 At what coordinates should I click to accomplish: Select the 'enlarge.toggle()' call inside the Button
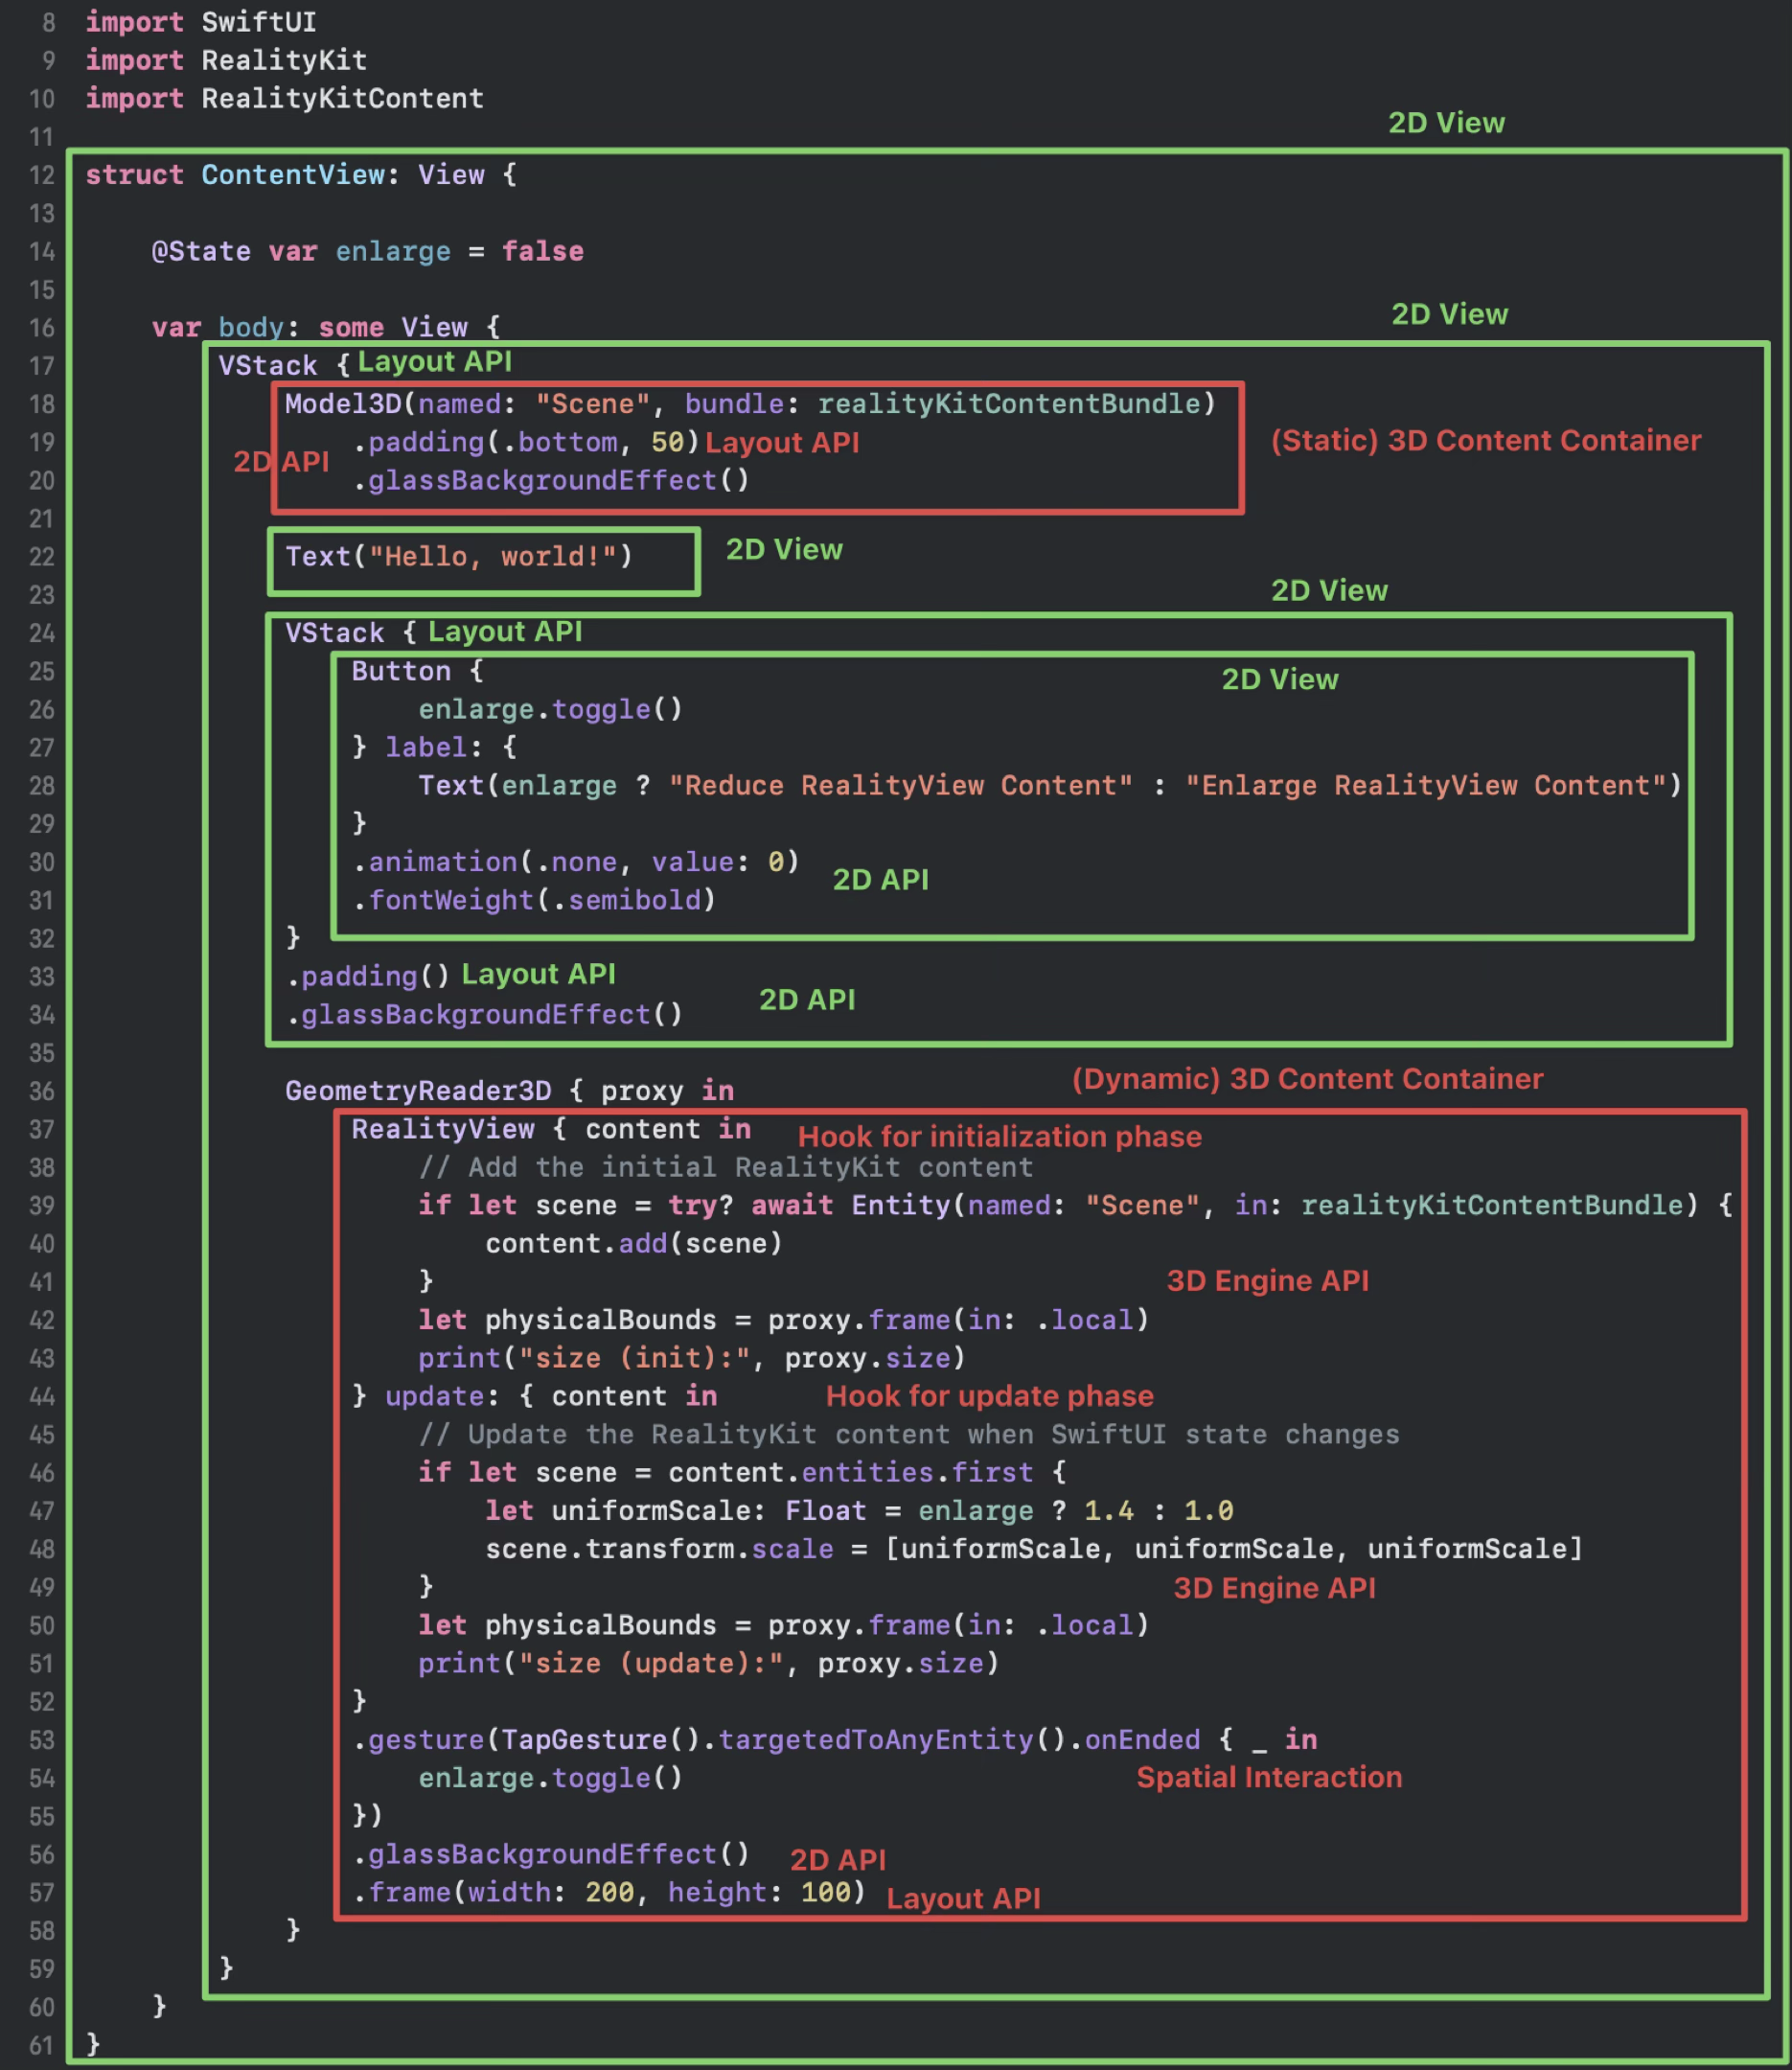[x=548, y=709]
